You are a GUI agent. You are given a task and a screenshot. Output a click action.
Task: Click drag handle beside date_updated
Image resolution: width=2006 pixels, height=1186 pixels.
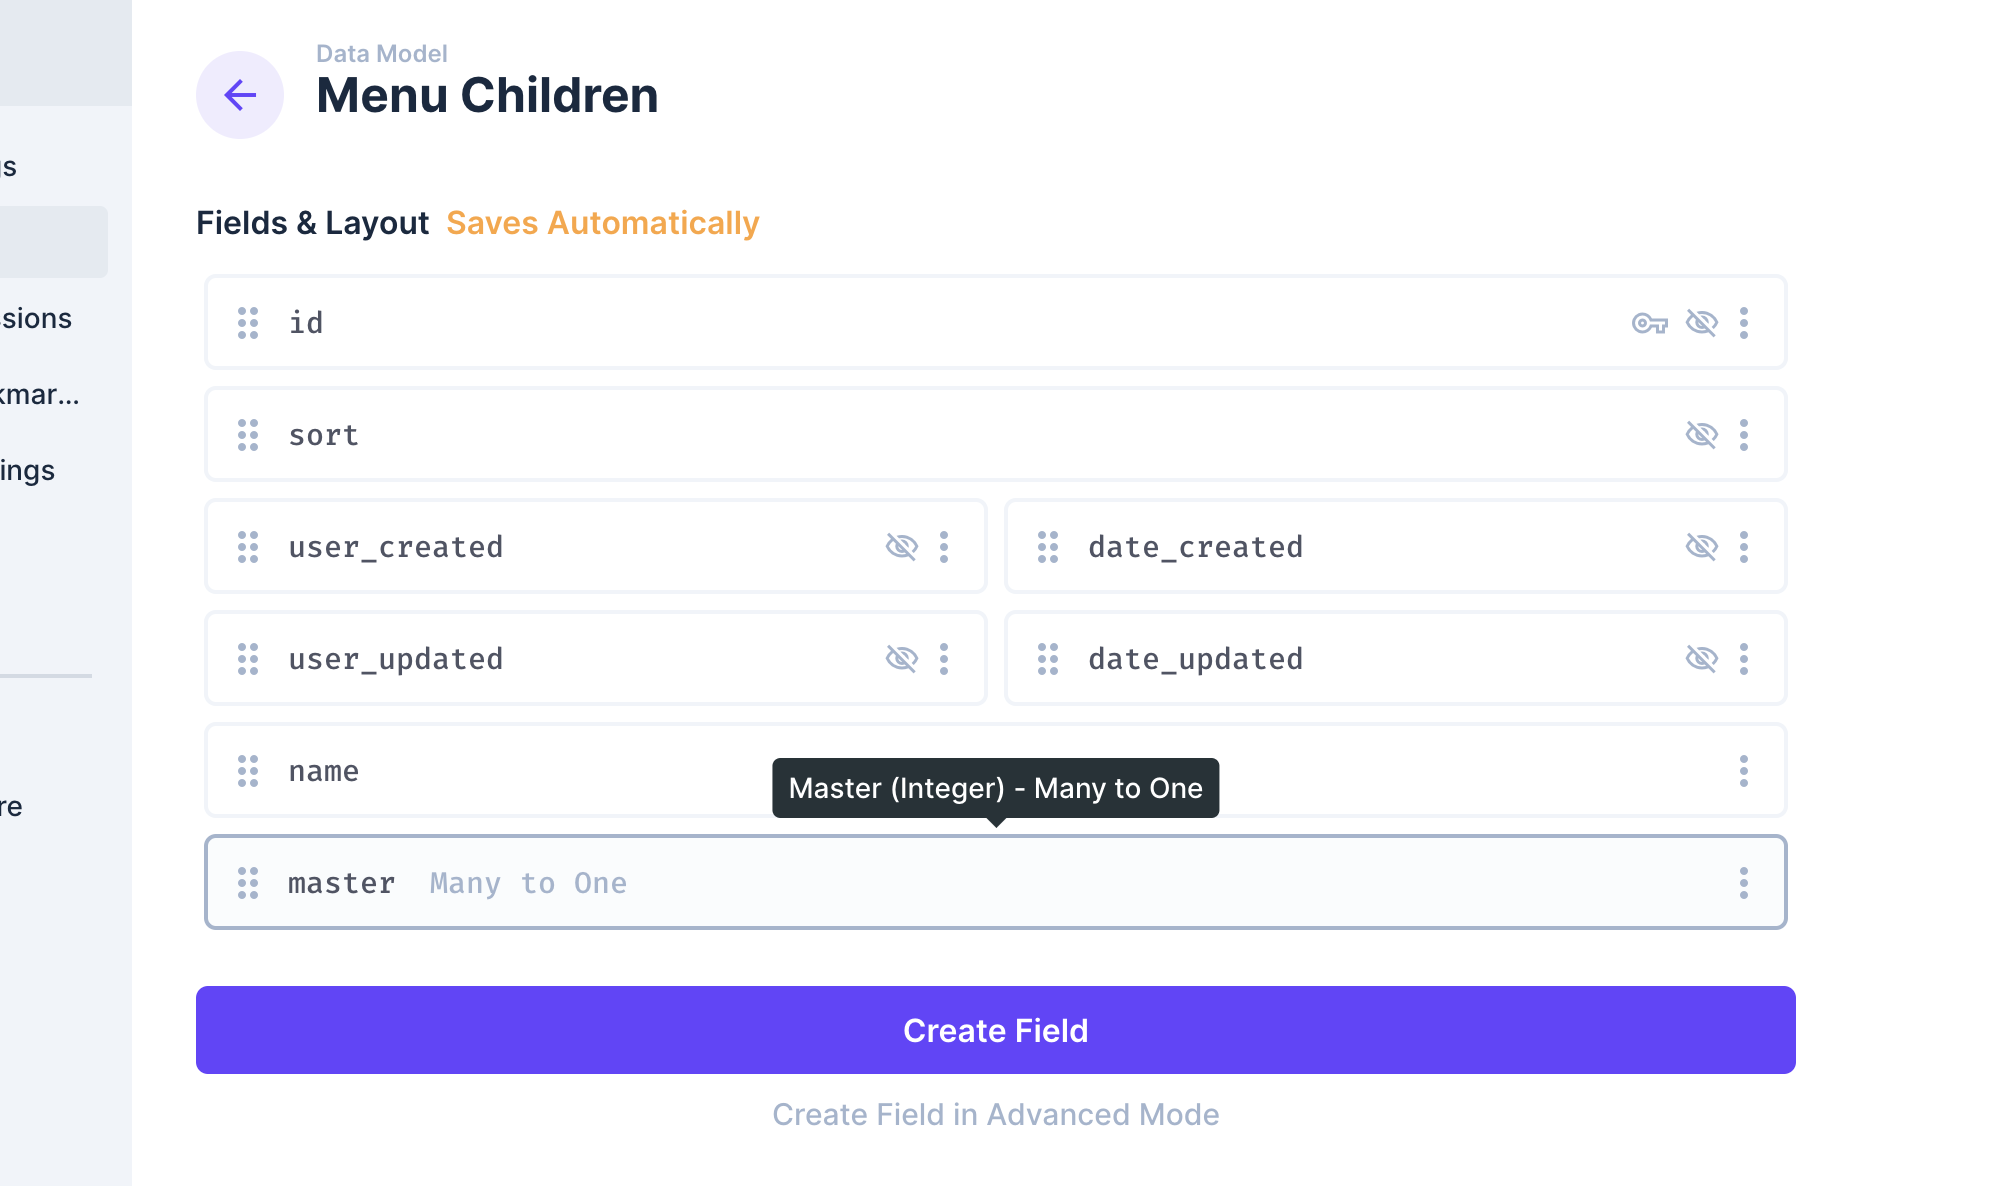coord(1048,659)
